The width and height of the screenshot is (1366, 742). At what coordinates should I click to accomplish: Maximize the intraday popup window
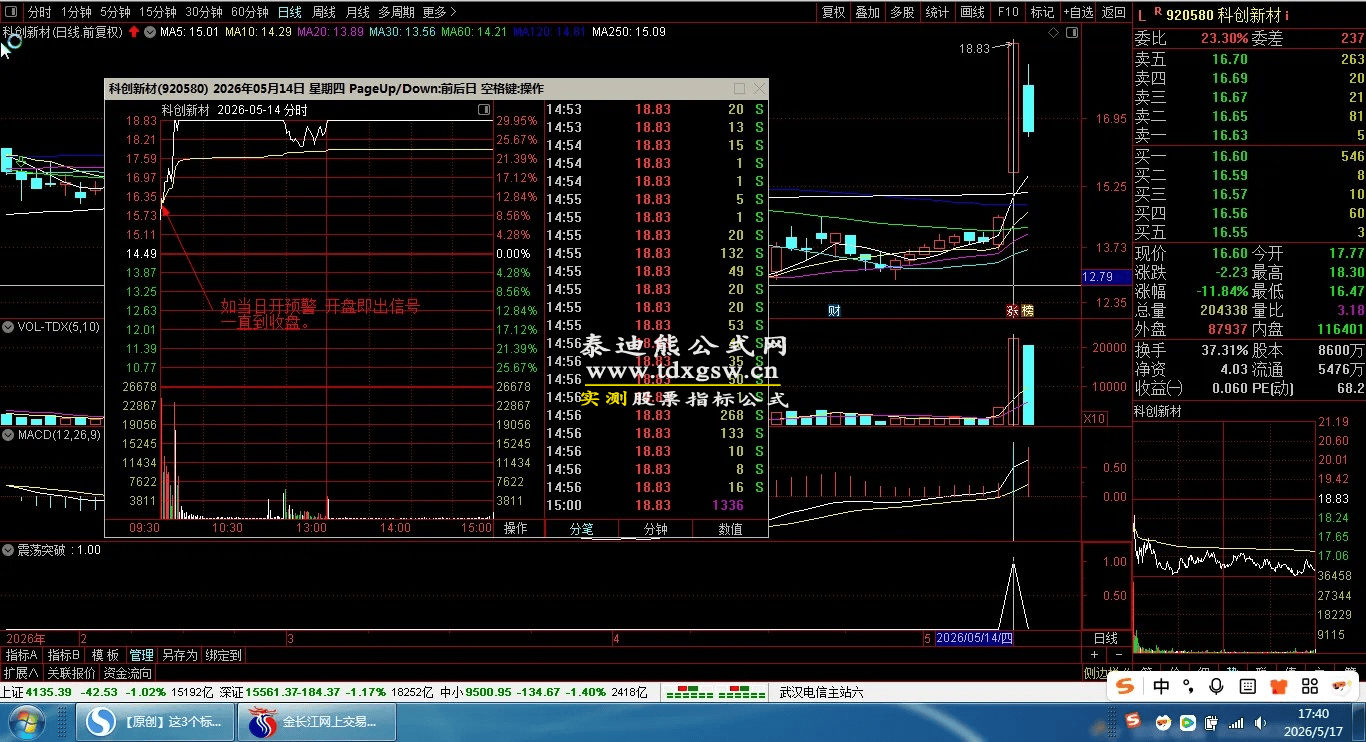739,89
